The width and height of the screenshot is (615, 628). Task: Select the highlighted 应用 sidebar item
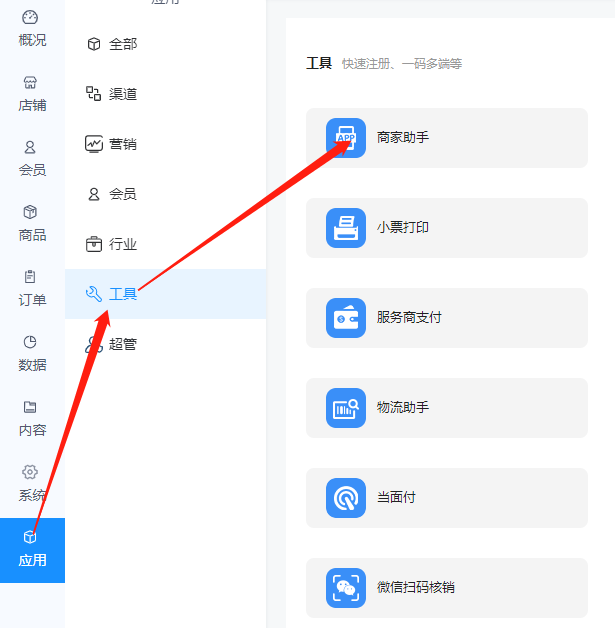point(32,550)
